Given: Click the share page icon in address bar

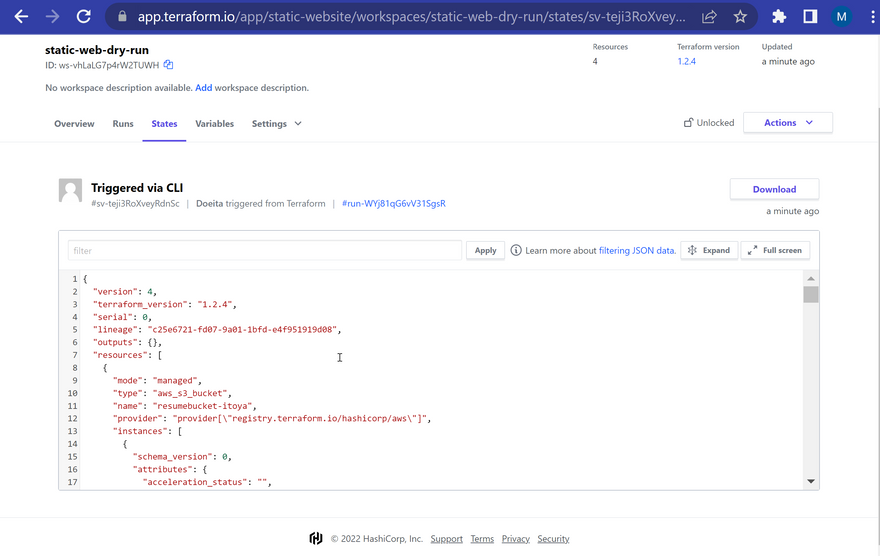Looking at the screenshot, I should (709, 17).
